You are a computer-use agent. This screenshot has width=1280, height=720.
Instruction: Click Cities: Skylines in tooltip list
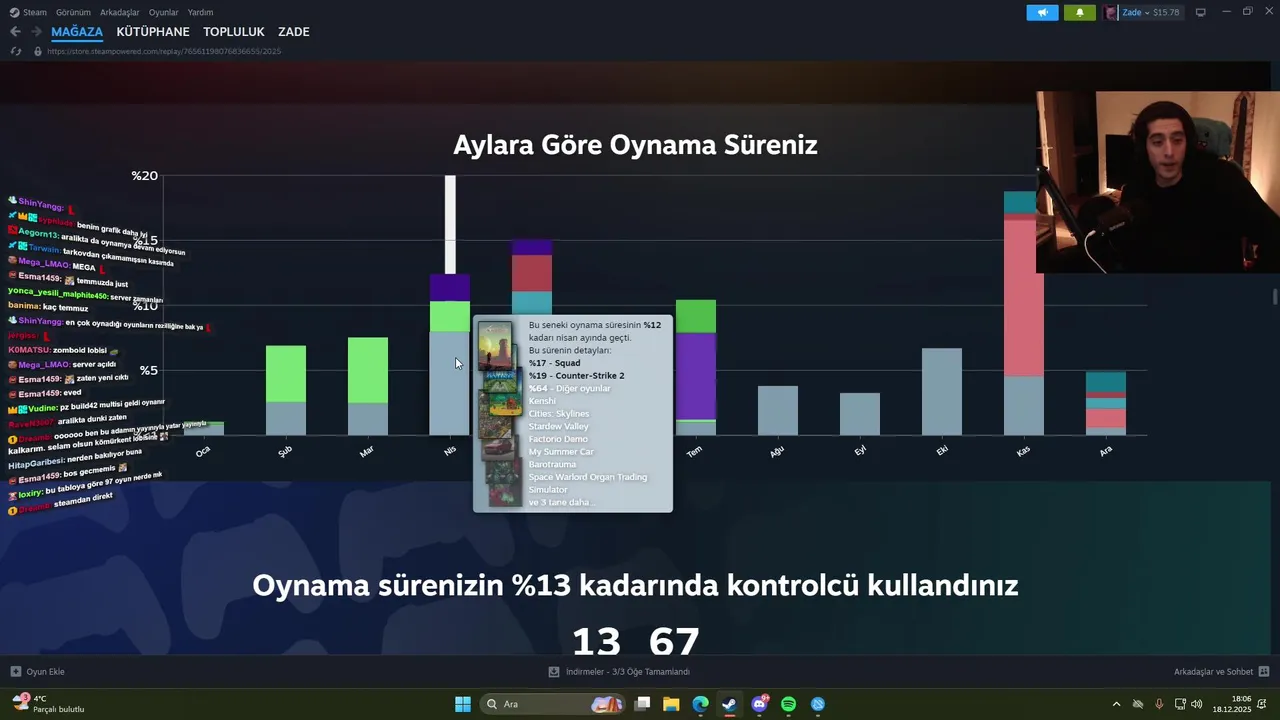pos(559,414)
